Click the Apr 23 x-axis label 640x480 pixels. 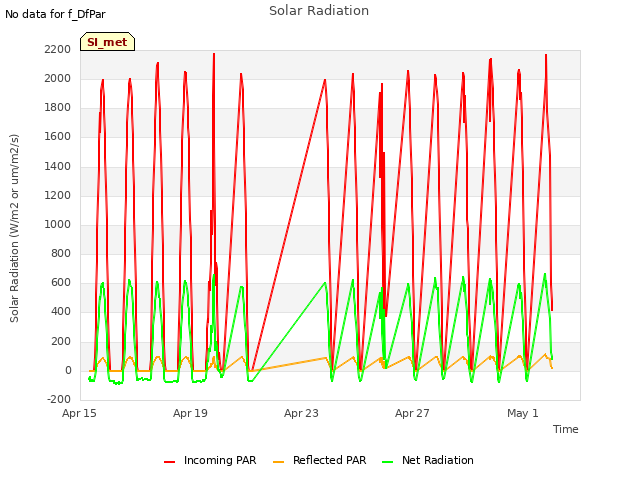301,413
